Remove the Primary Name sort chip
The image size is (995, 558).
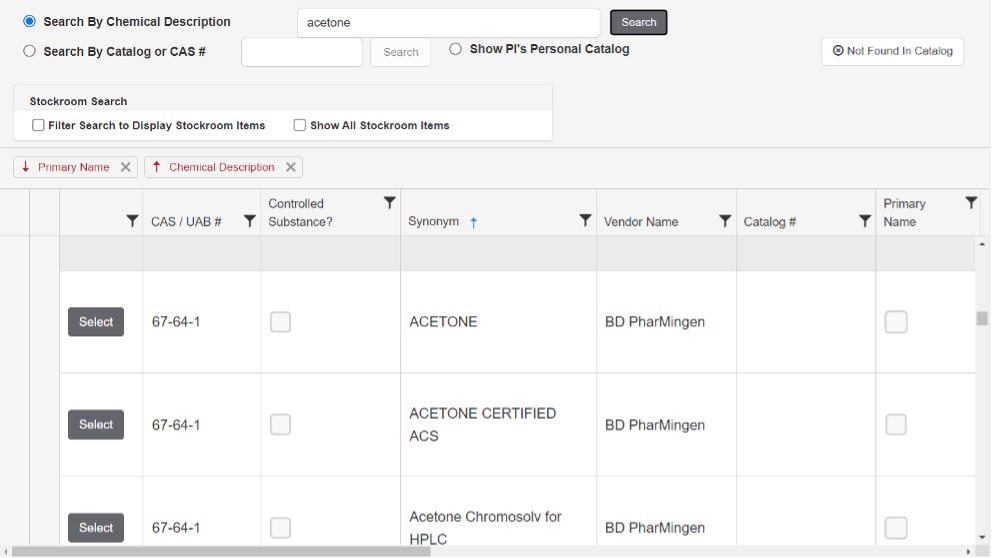pos(125,167)
